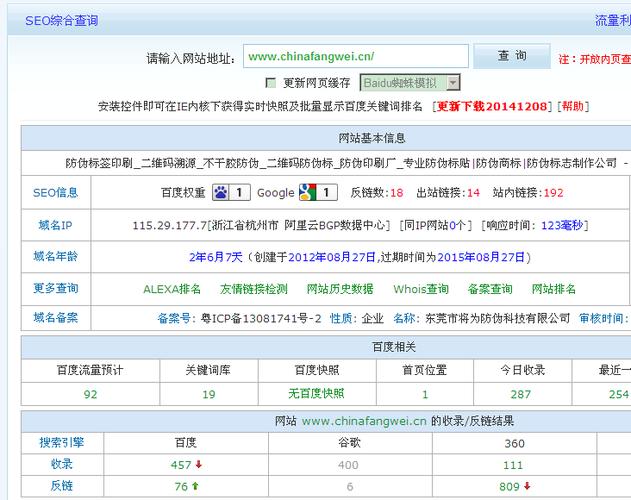The image size is (631, 500).
Task: Click Baidu 收录 value 457
Action: coord(181,465)
